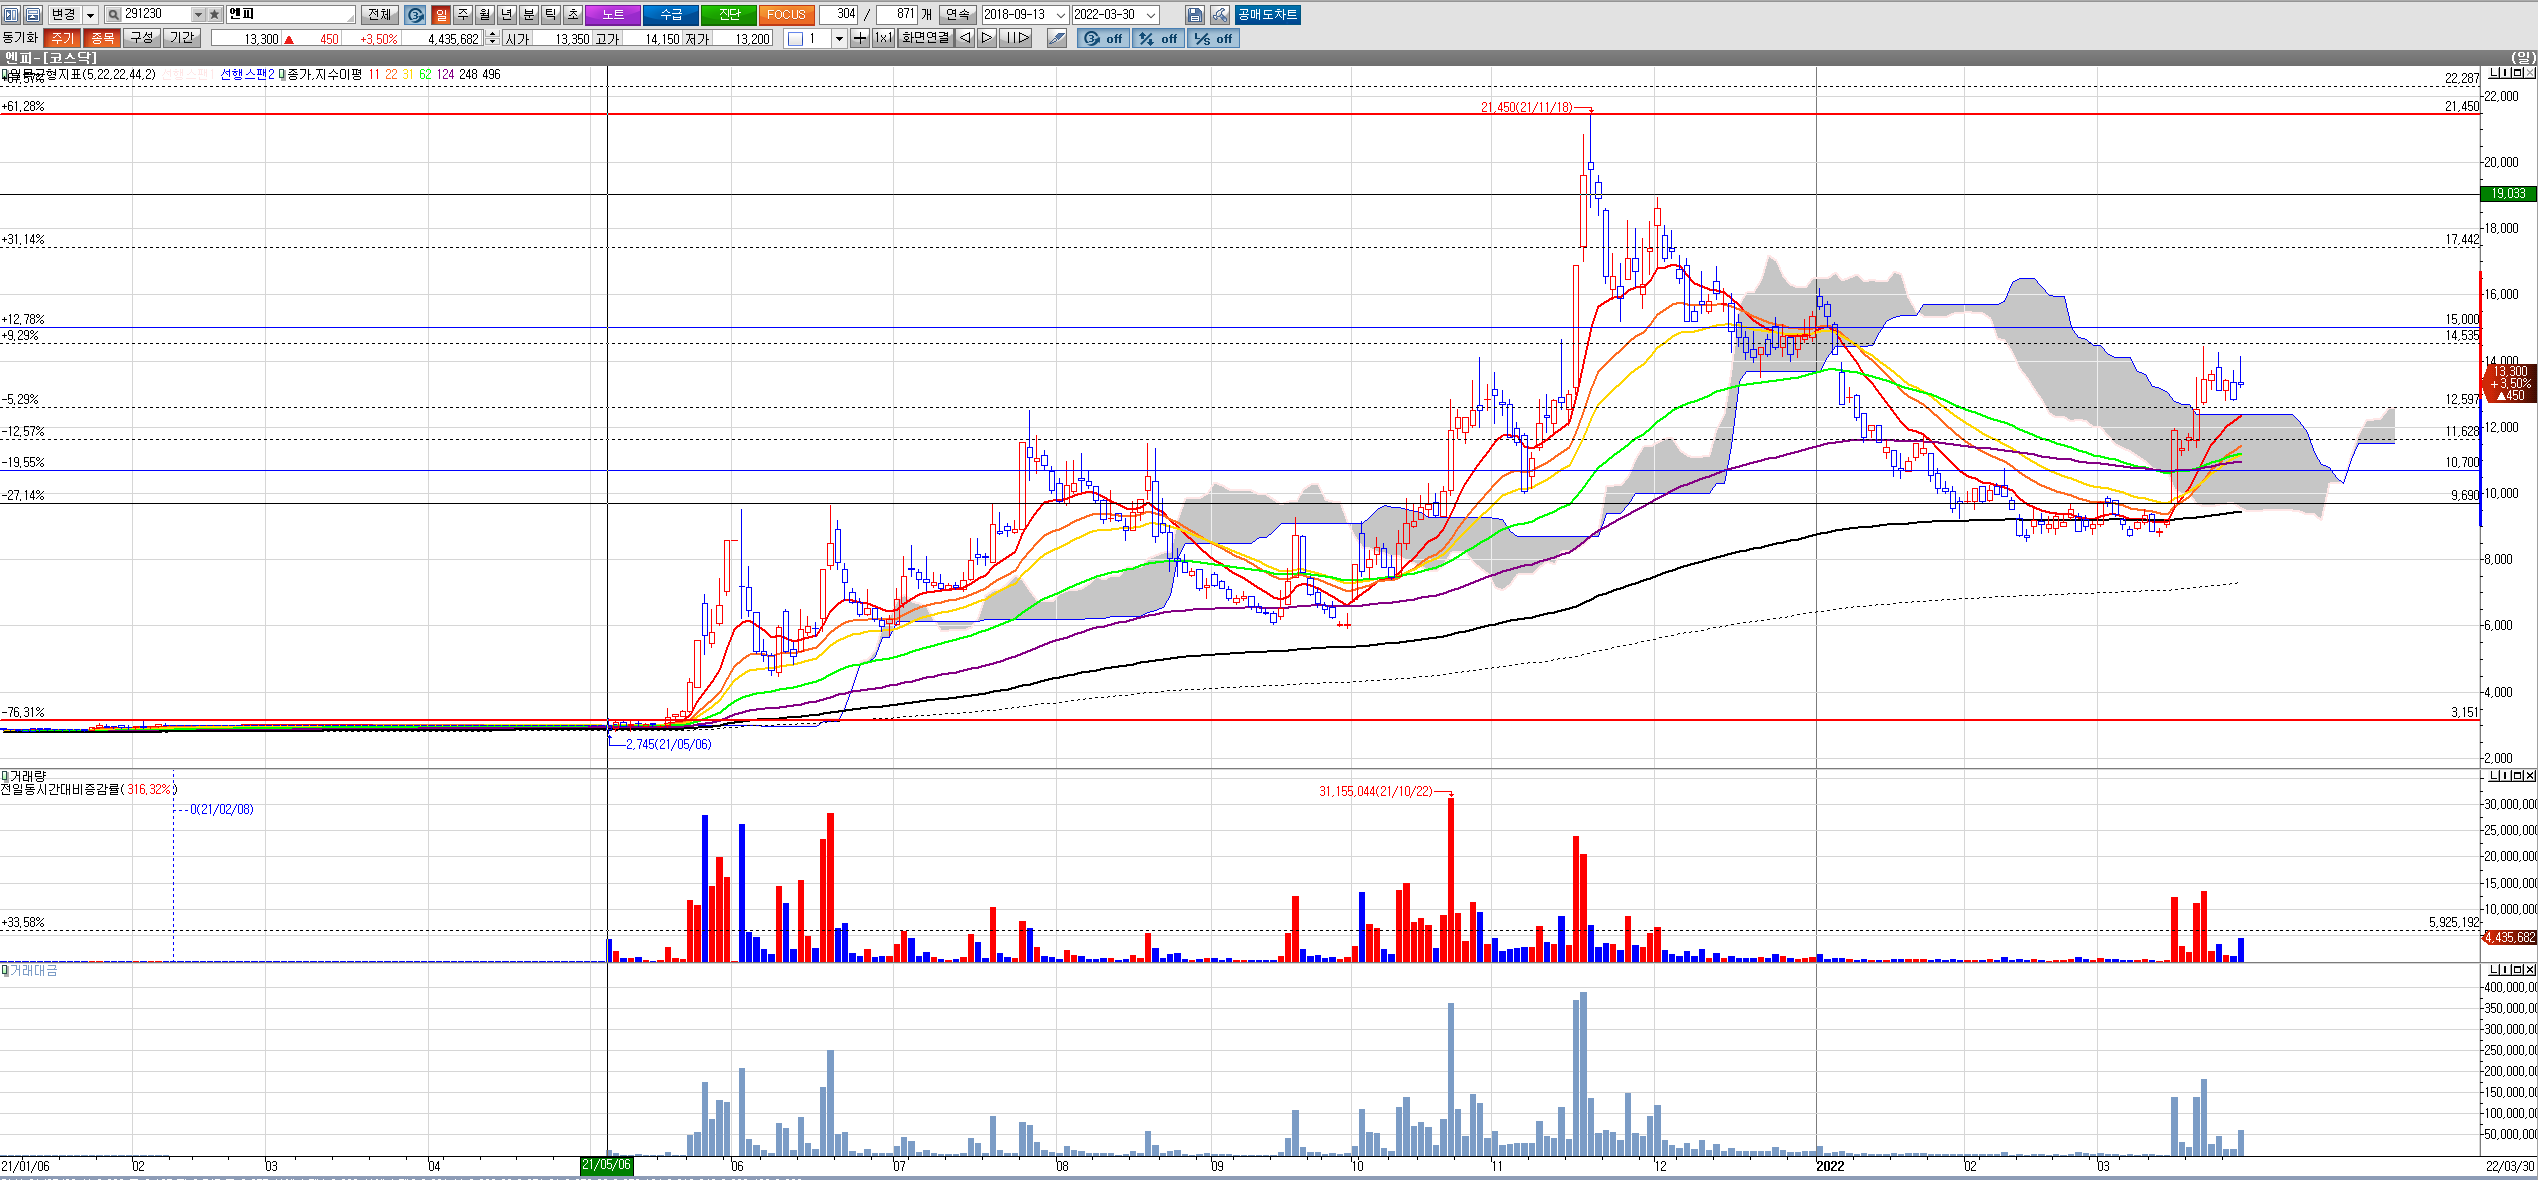Toggle the percent 'off' button

1159,38
